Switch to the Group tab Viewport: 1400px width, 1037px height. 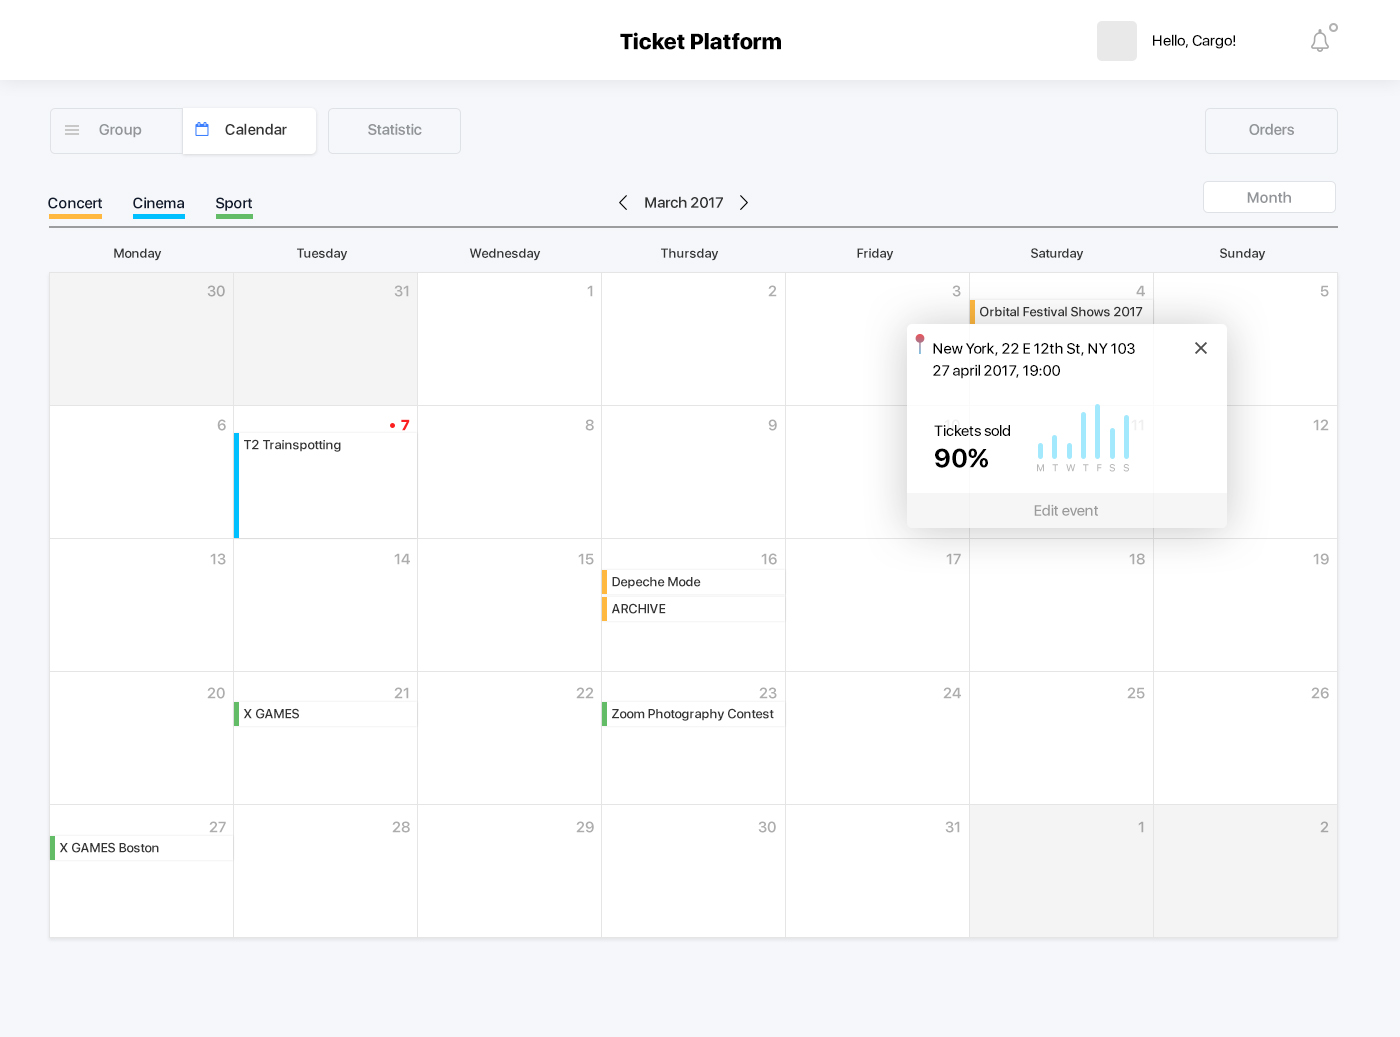(x=116, y=131)
